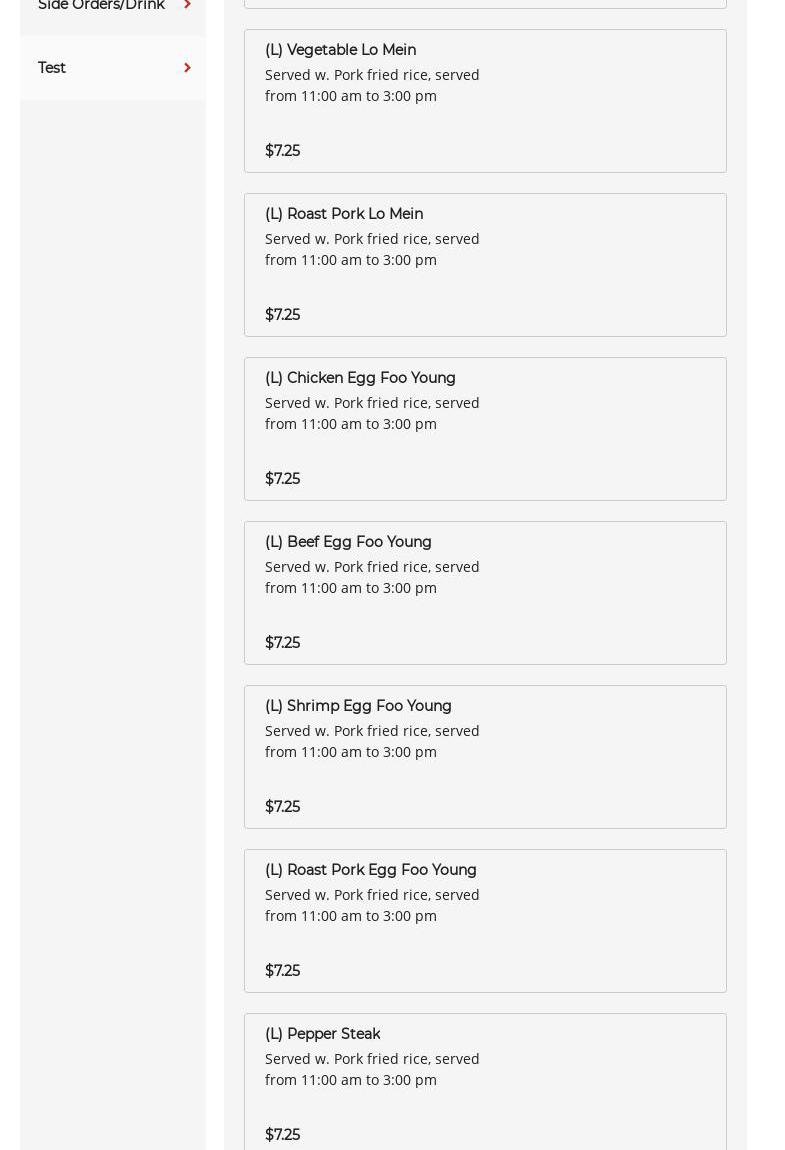Click the red arrow beside Side Orders/Drink
Viewport: 785px width, 1150px height.
pyautogui.click(x=187, y=5)
